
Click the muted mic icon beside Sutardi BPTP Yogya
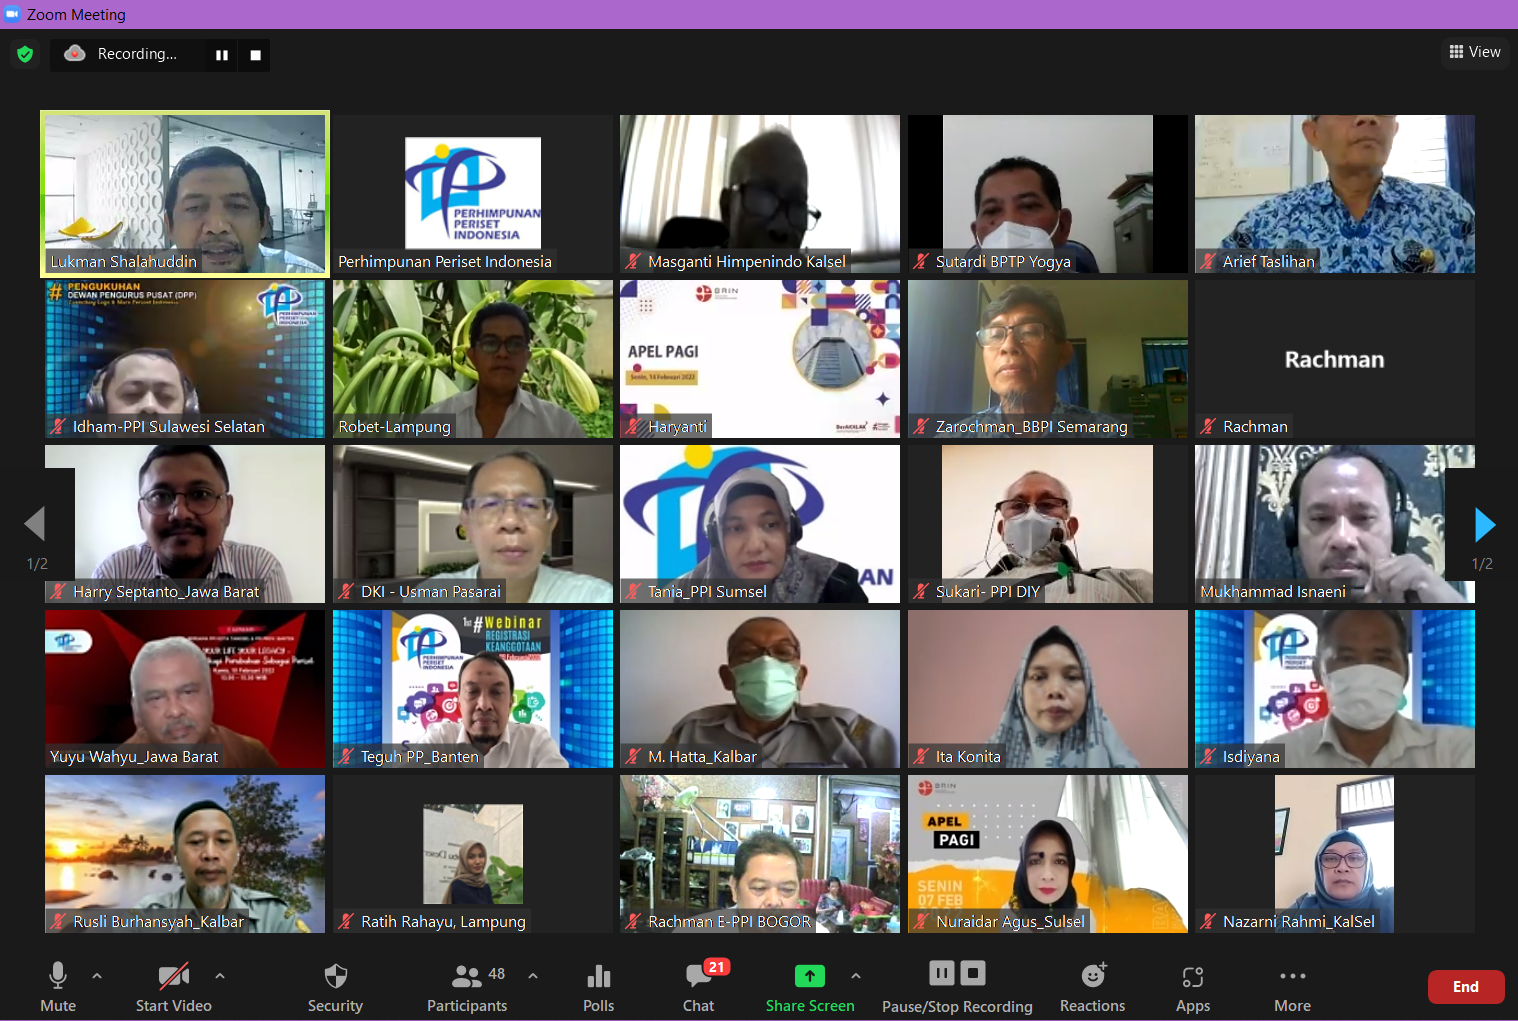coord(922,262)
